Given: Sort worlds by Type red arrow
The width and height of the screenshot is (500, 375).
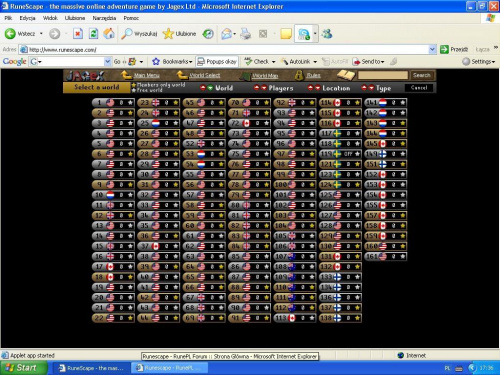Looking at the screenshot, I should click(x=364, y=88).
